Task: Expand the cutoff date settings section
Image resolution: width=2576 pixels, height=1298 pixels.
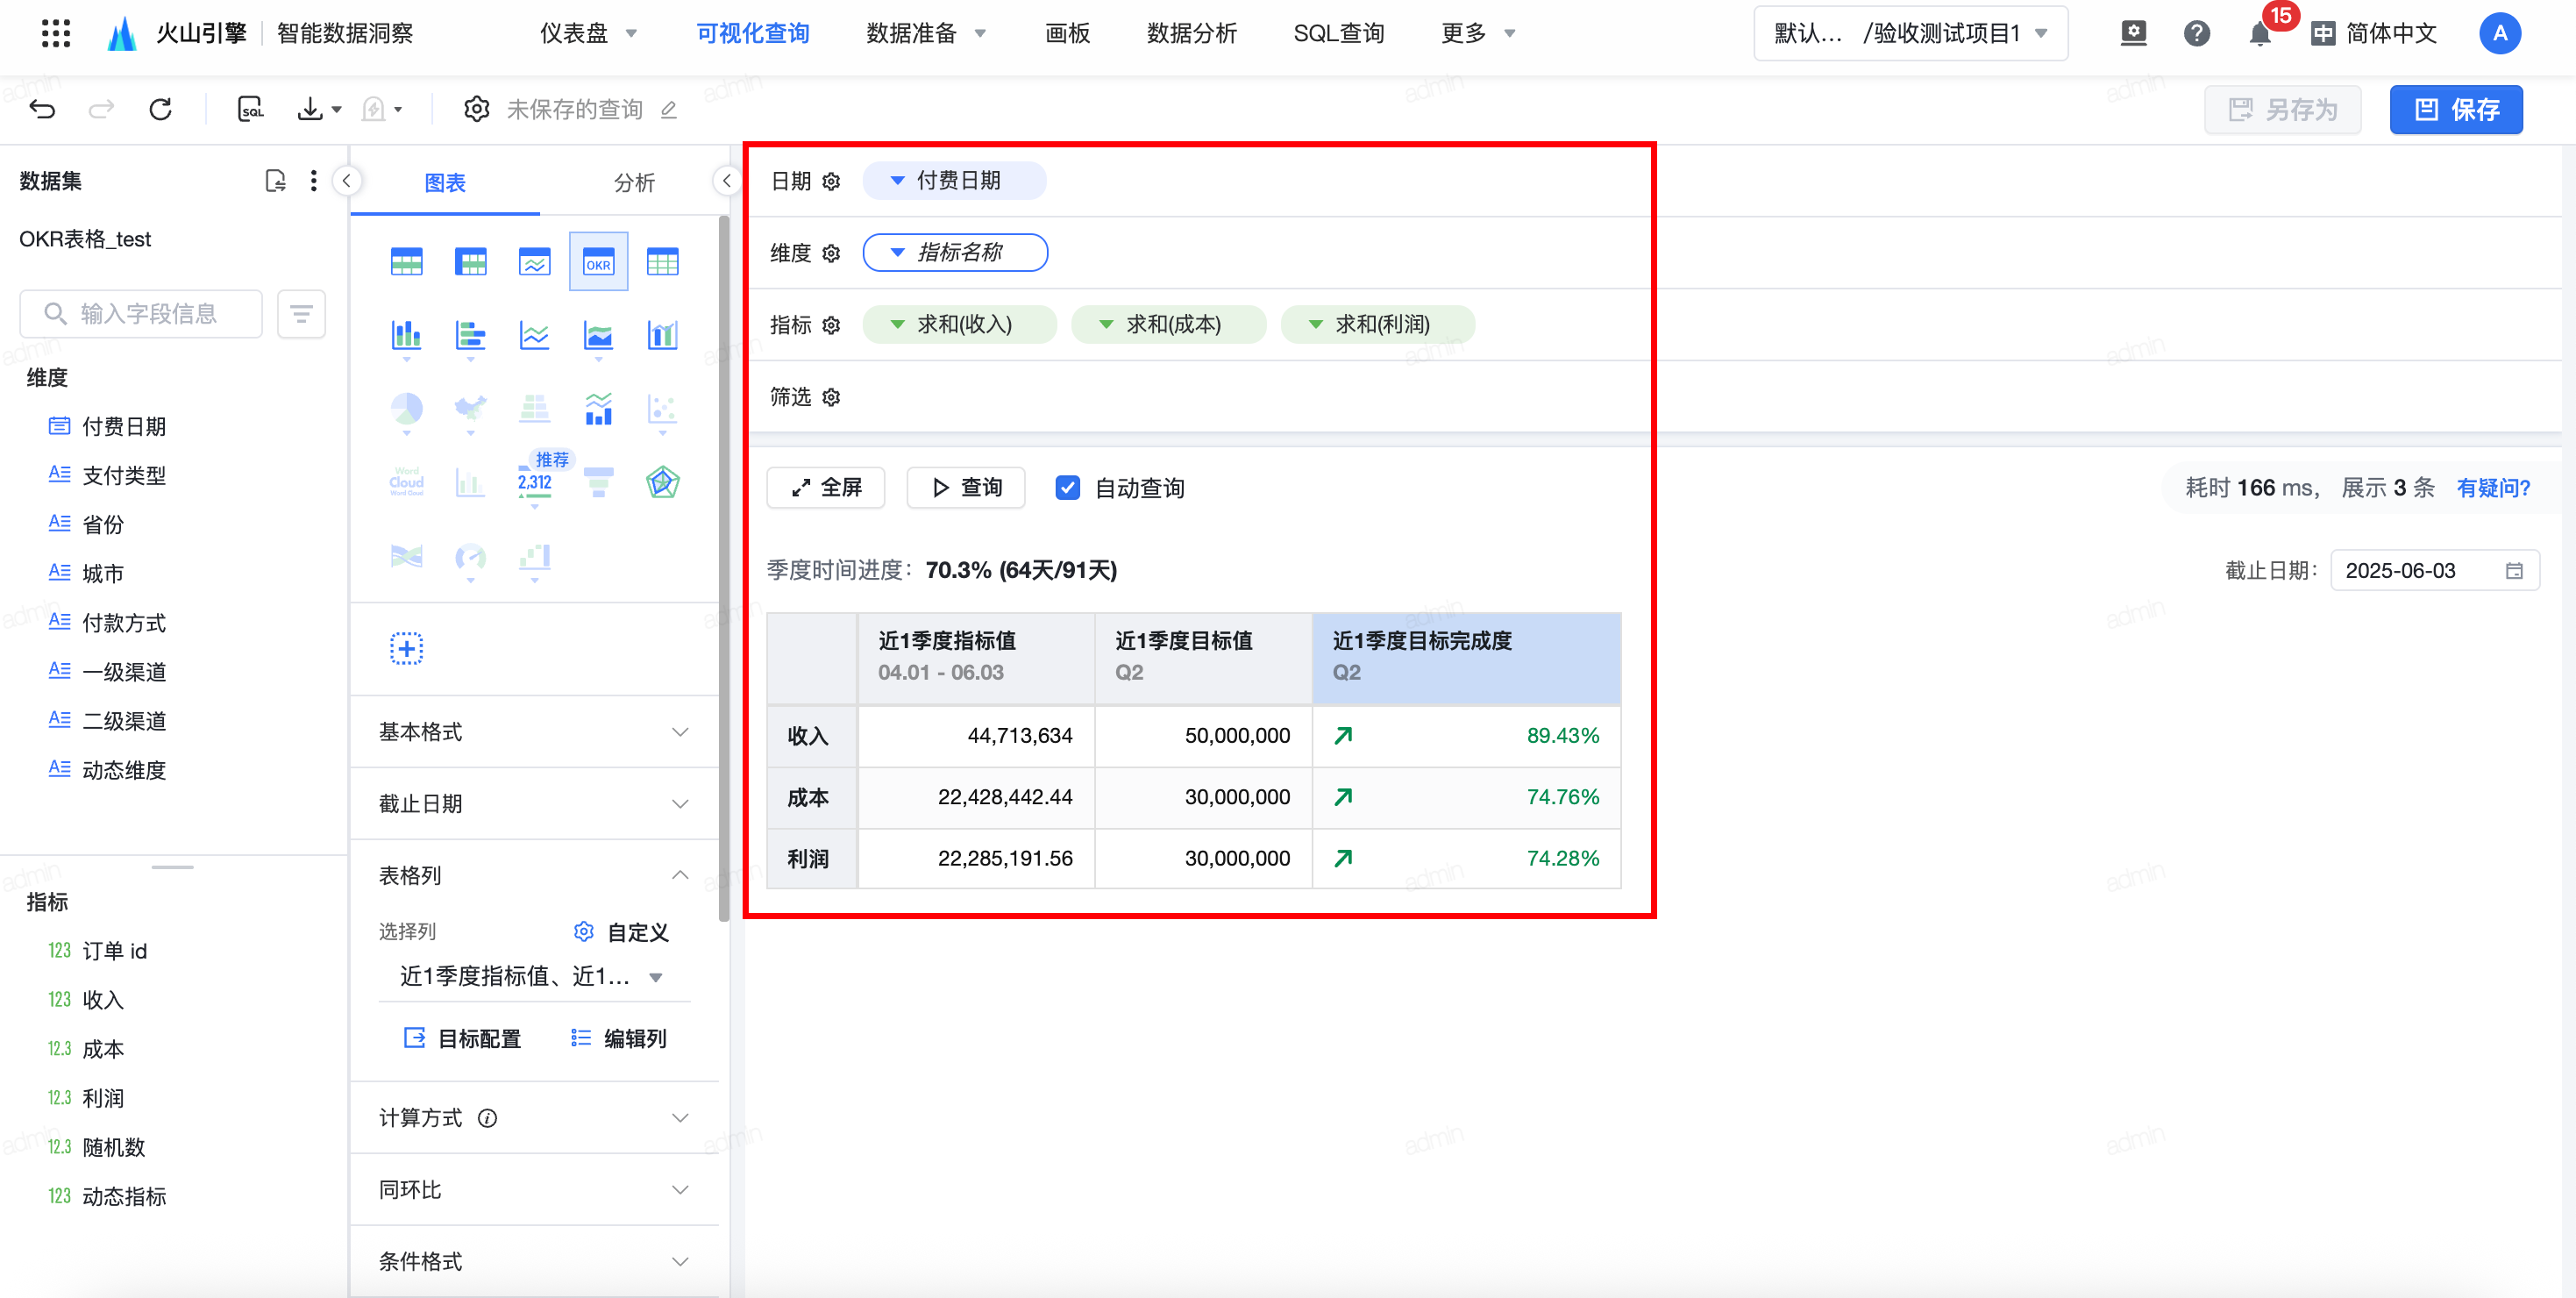Action: 534,804
